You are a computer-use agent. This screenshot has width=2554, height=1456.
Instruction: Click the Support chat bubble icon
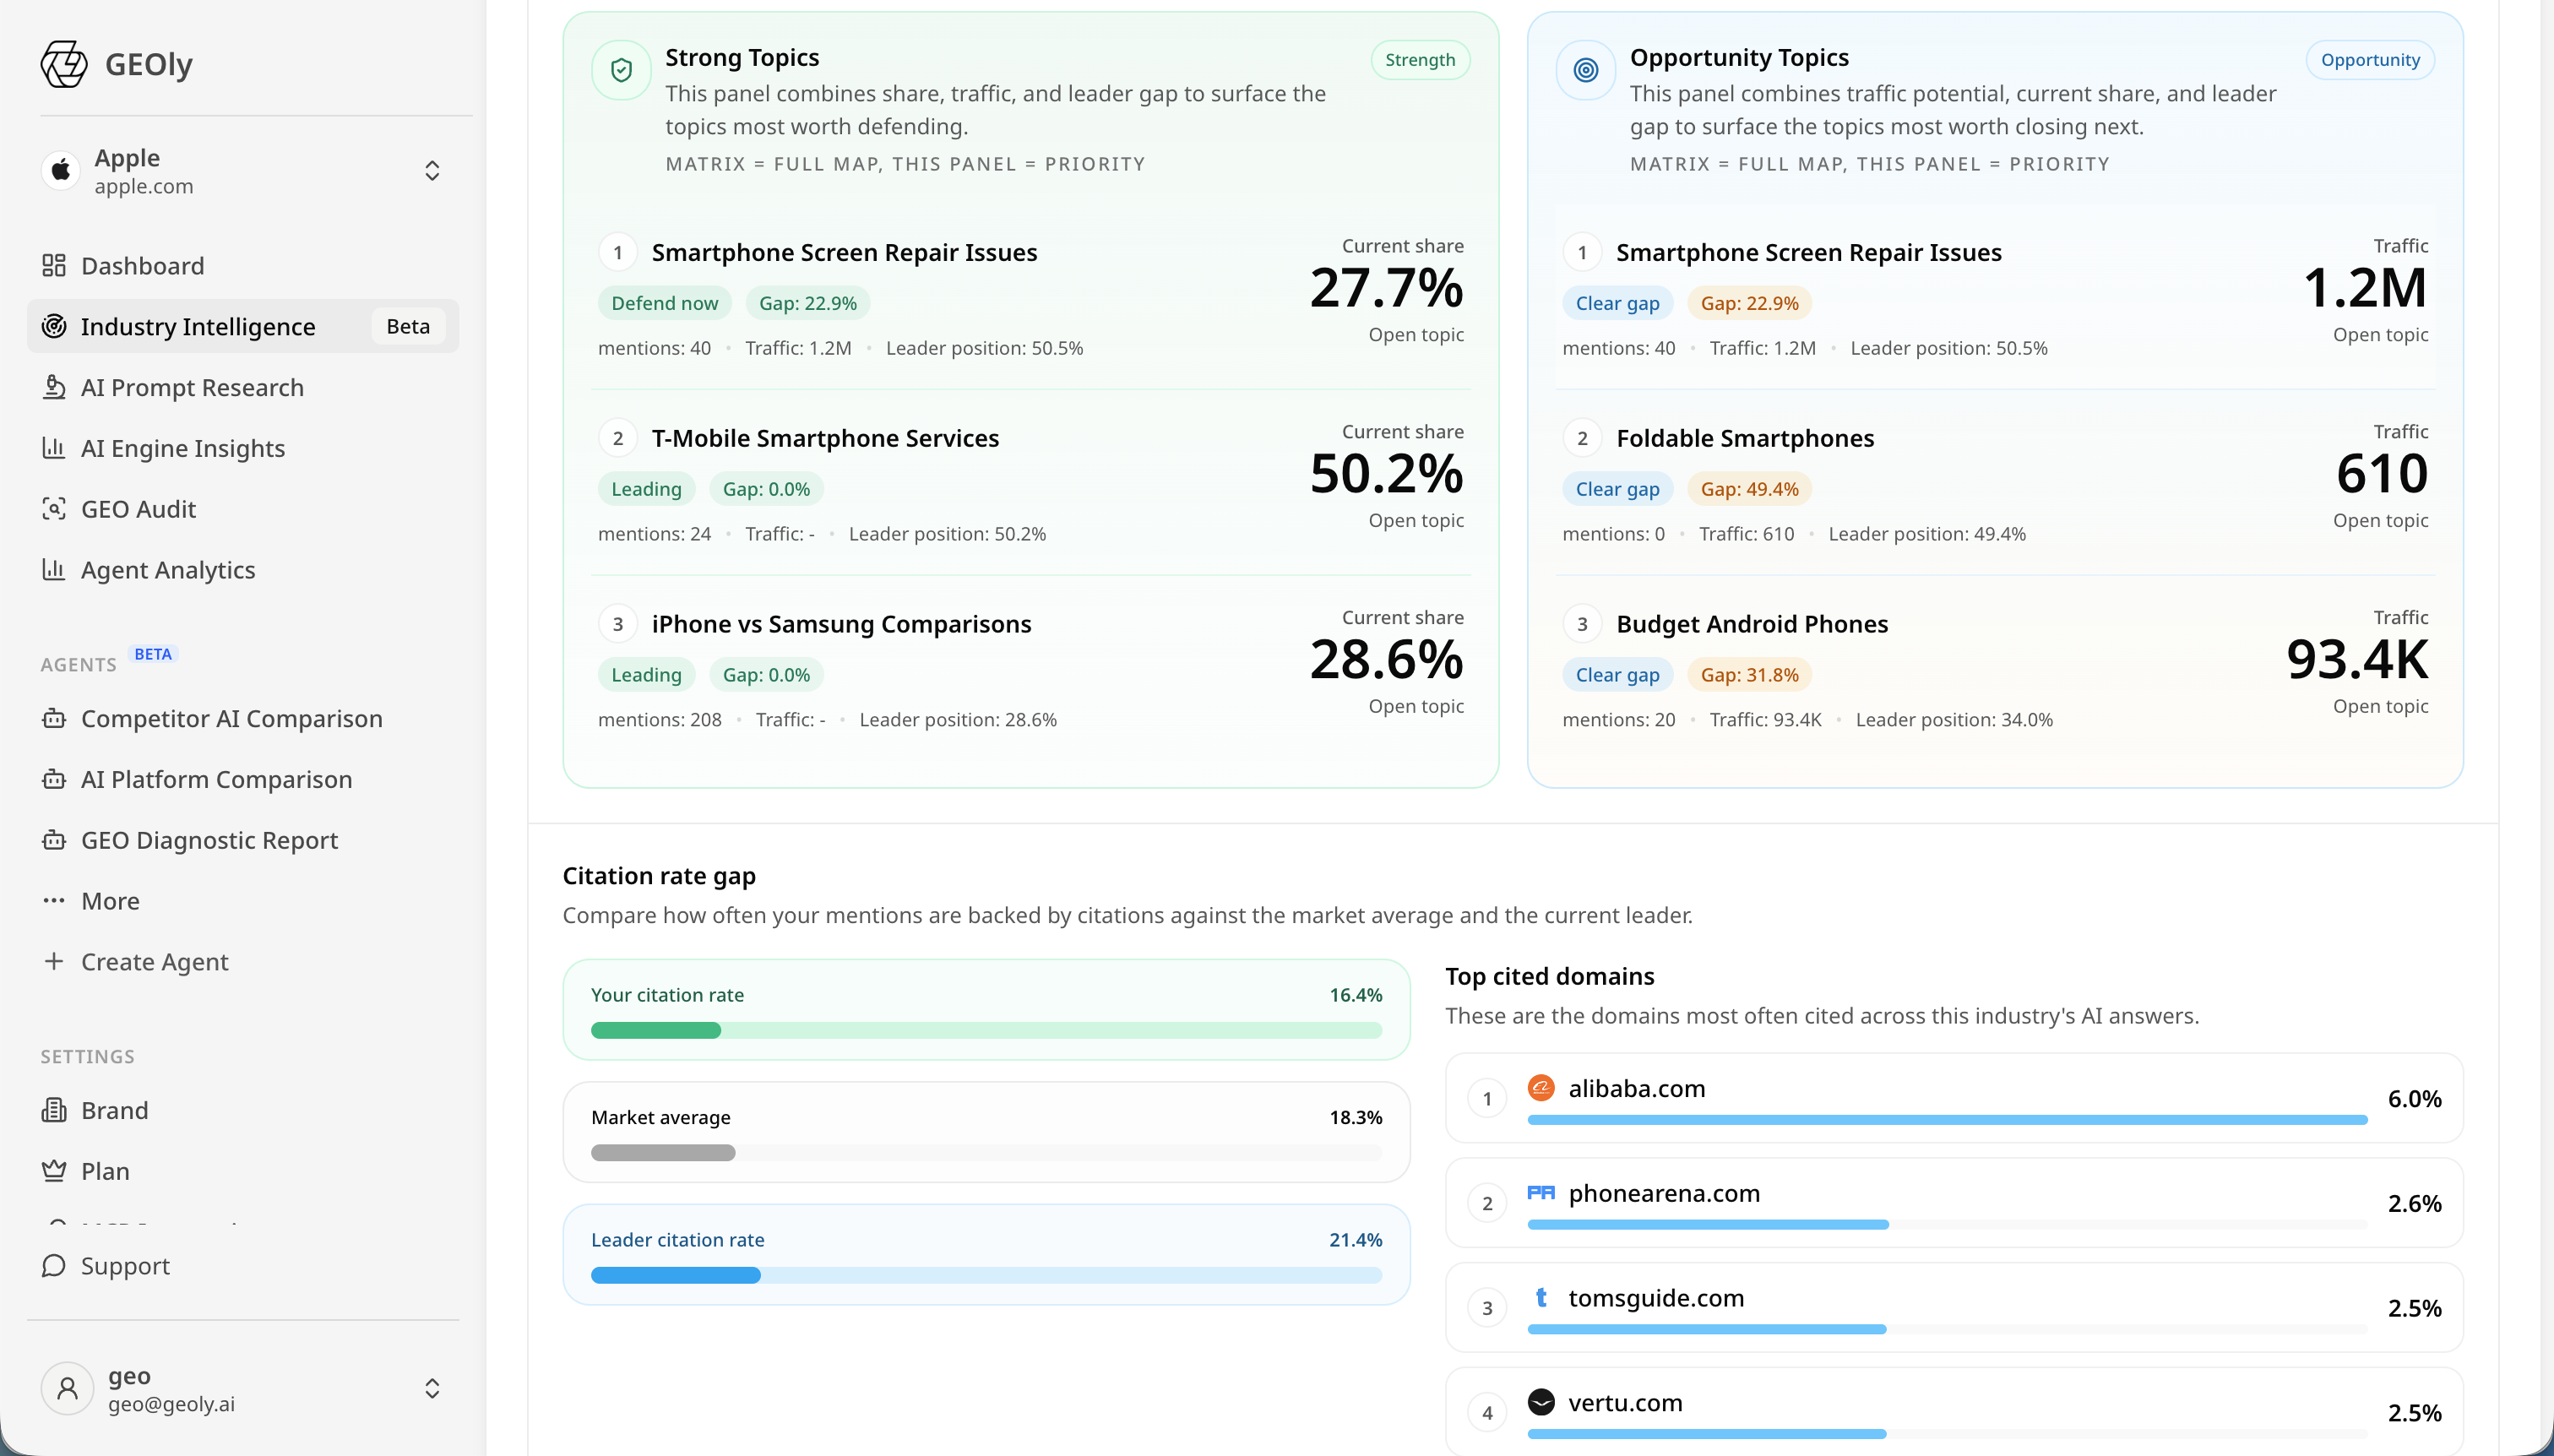(x=54, y=1266)
